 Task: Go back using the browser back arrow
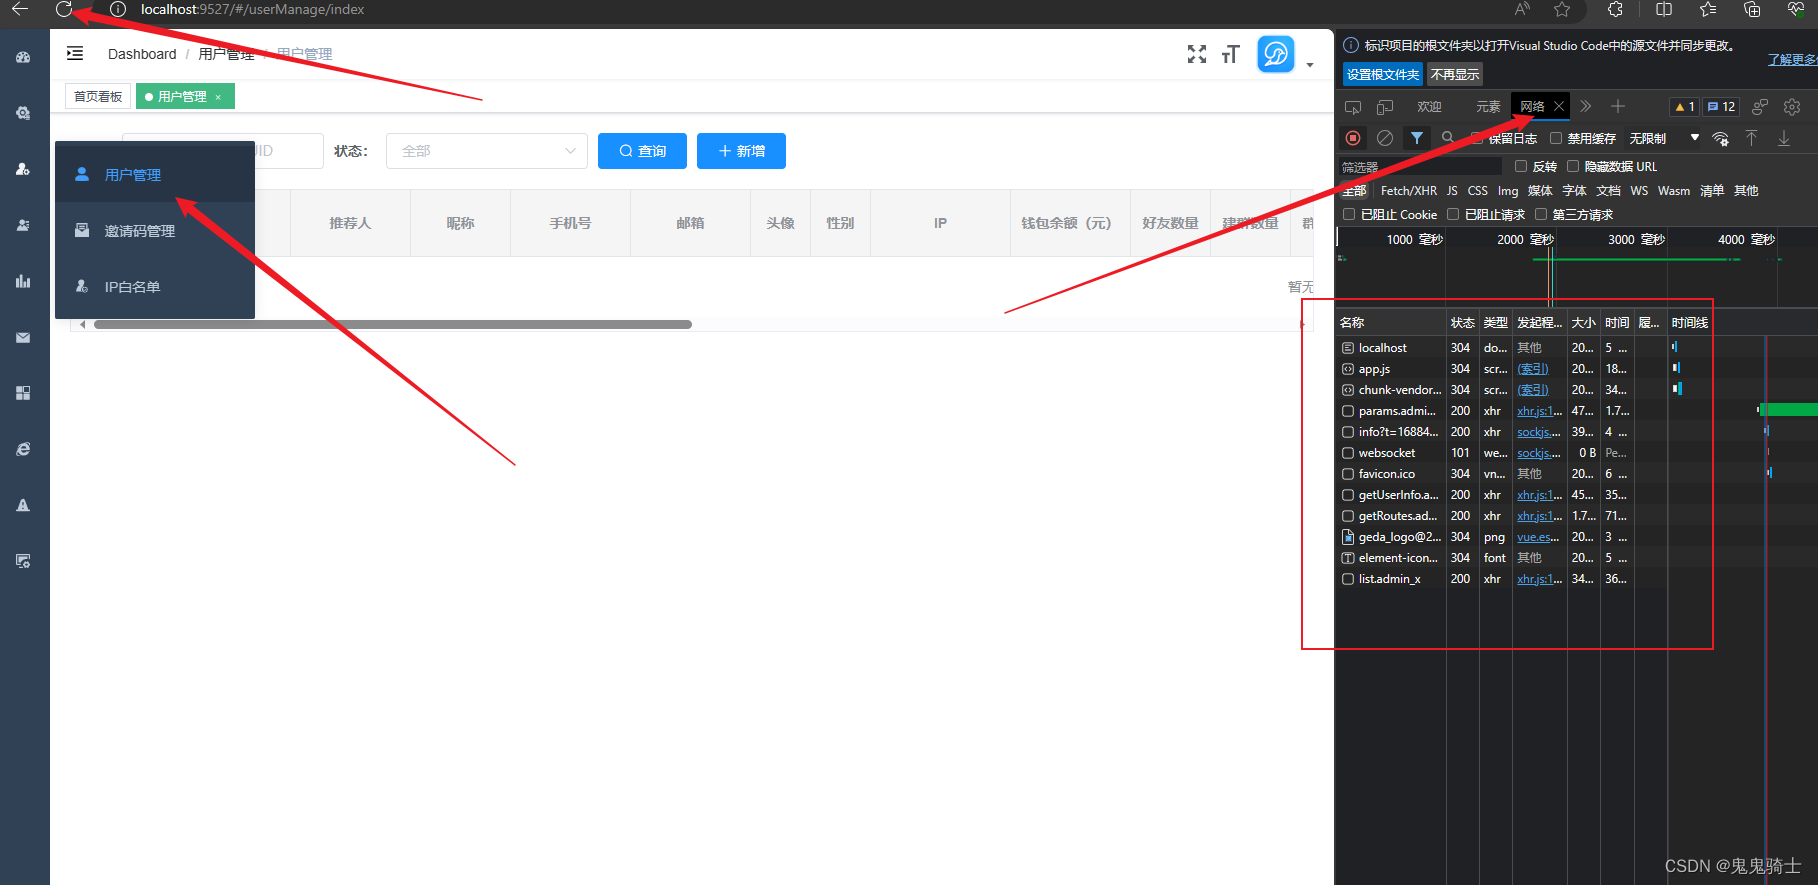tap(20, 9)
